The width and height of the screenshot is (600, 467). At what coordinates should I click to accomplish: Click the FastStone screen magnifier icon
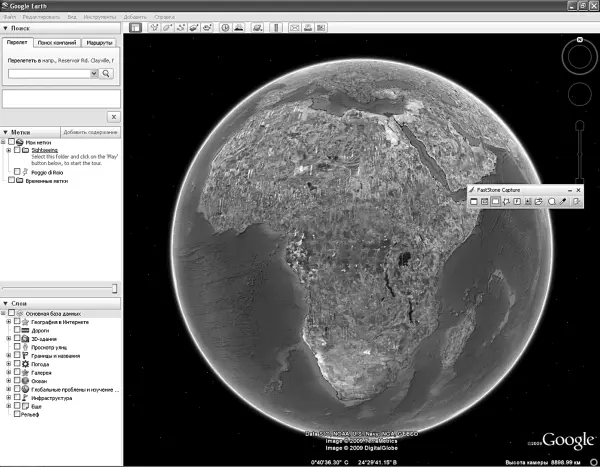click(x=551, y=201)
